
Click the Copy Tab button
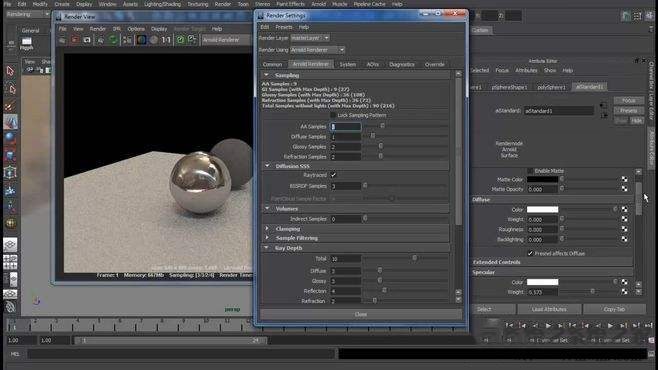(614, 309)
